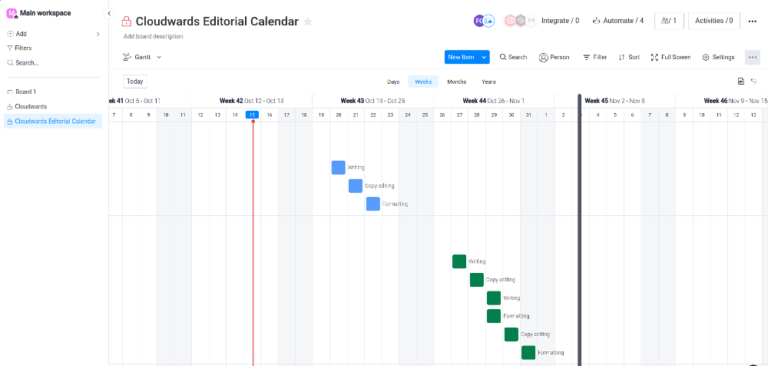Open the Gantt view dropdown
768x366 pixels.
pyautogui.click(x=142, y=57)
